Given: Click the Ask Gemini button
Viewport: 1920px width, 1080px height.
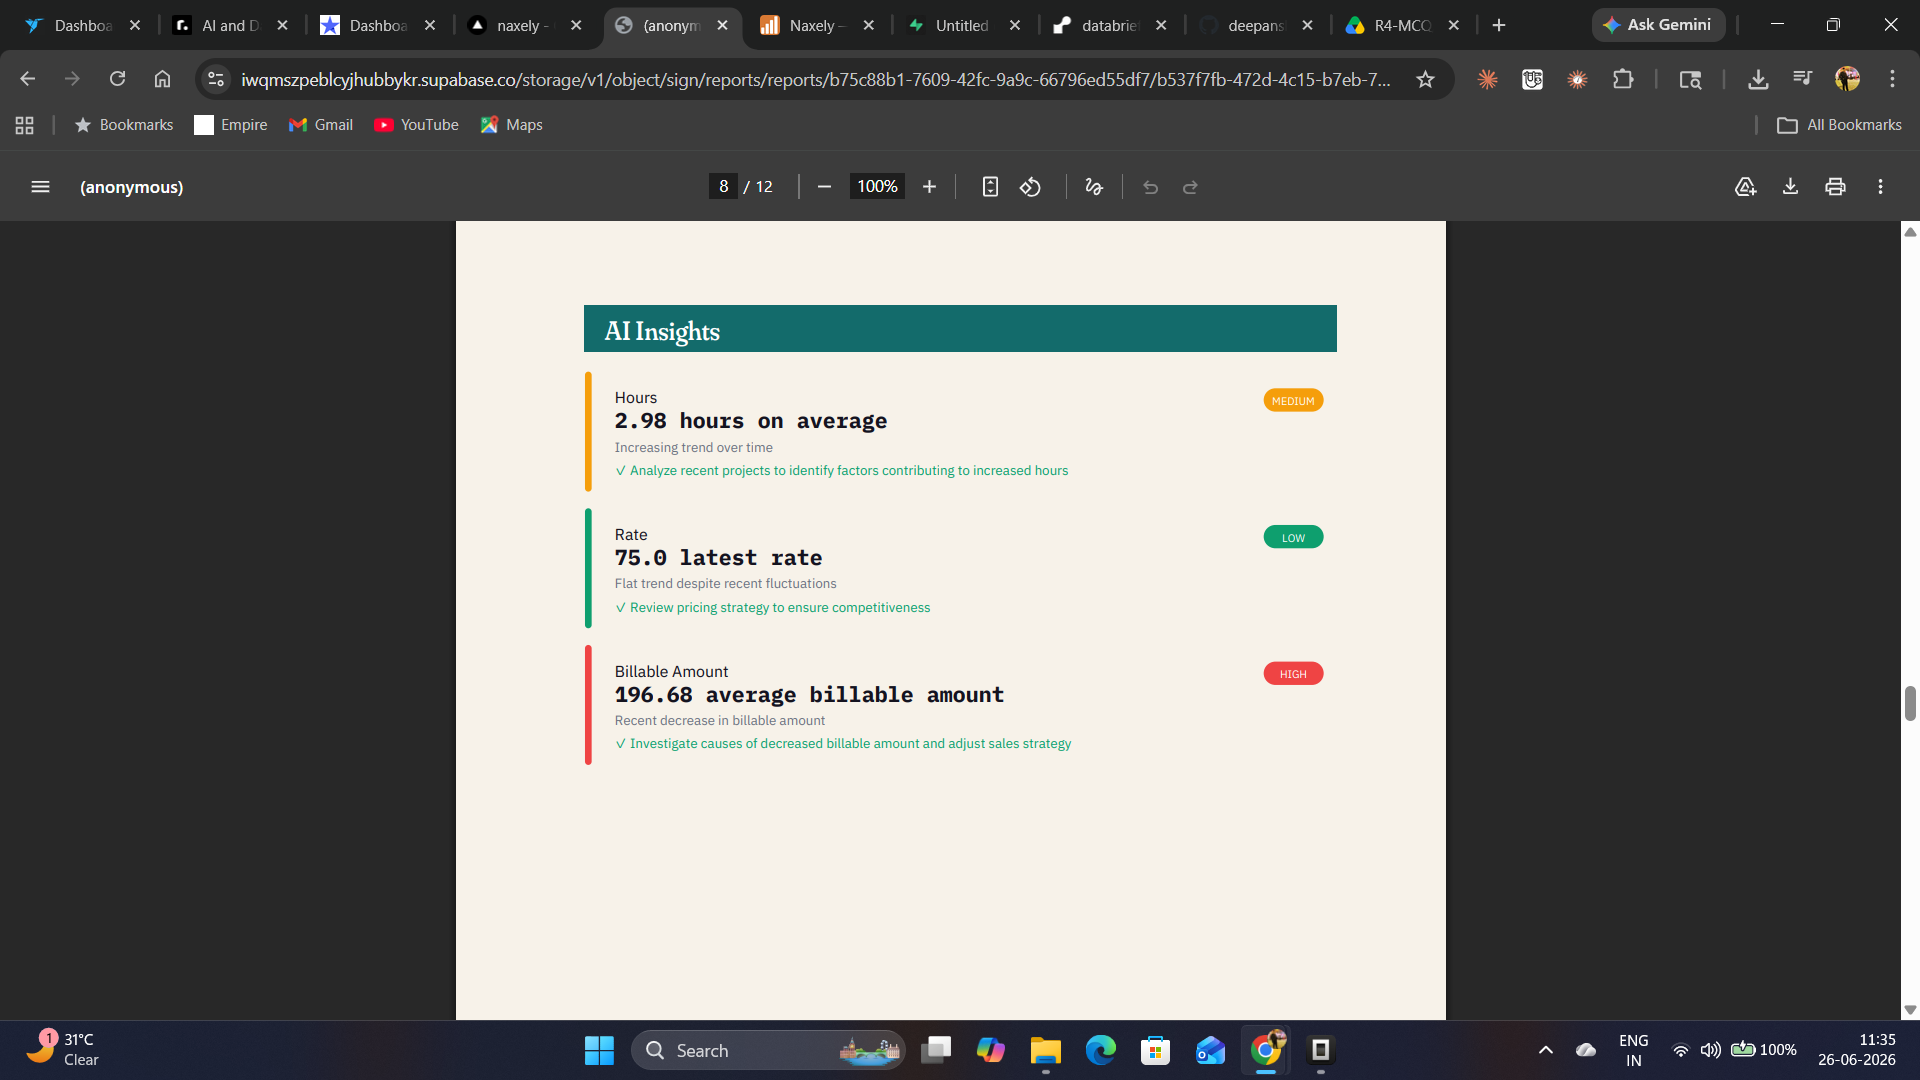Looking at the screenshot, I should coord(1658,25).
